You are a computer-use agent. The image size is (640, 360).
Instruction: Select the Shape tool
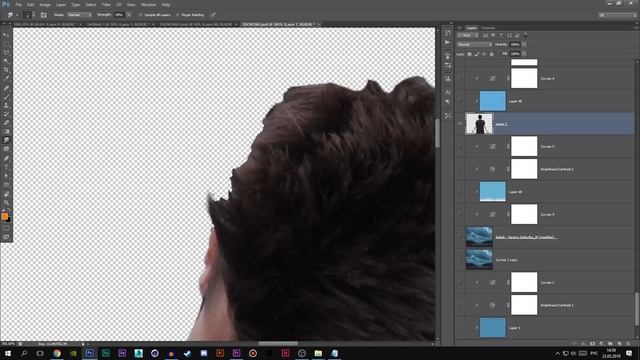(6, 185)
